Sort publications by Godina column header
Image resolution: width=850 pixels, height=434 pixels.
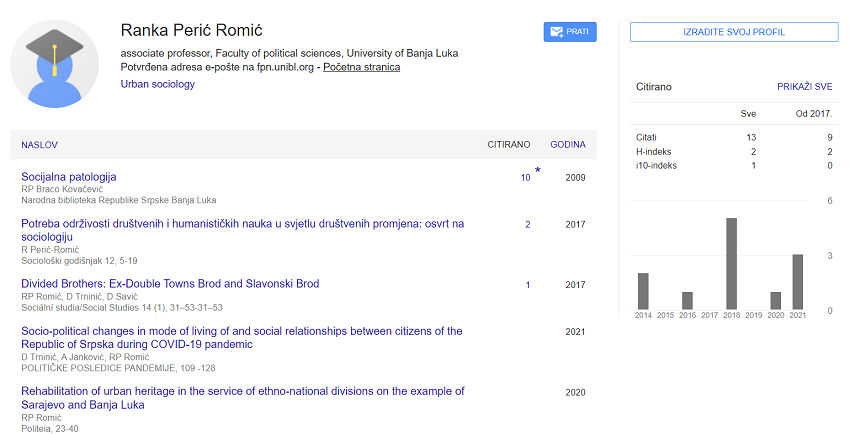pyautogui.click(x=568, y=145)
